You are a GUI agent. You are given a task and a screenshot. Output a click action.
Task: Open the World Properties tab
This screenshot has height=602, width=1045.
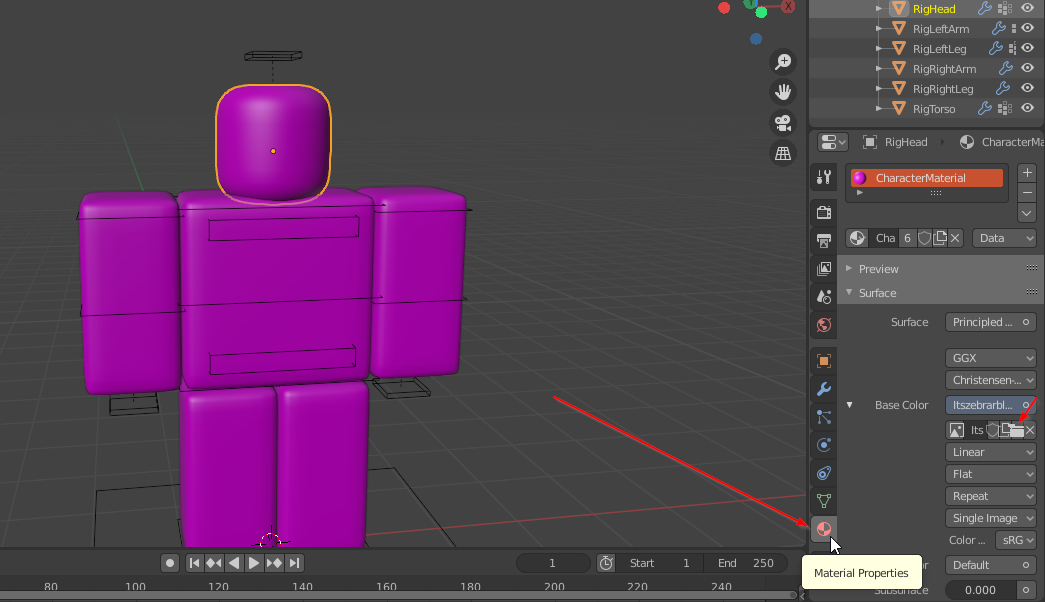click(x=824, y=325)
